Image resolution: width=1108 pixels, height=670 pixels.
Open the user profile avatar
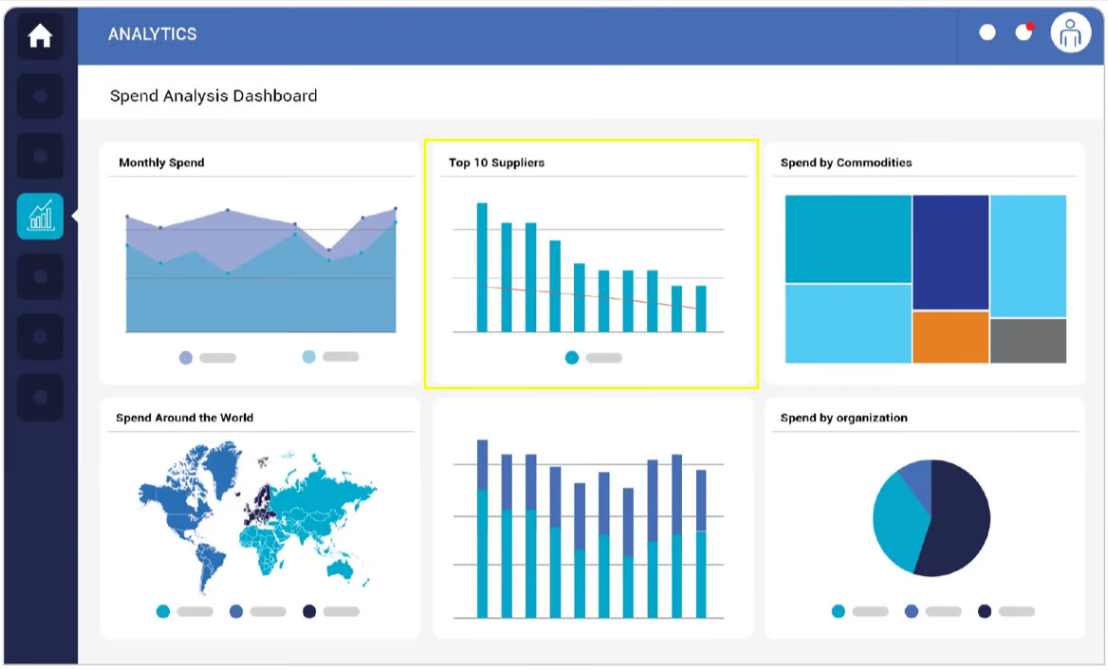tap(1069, 32)
